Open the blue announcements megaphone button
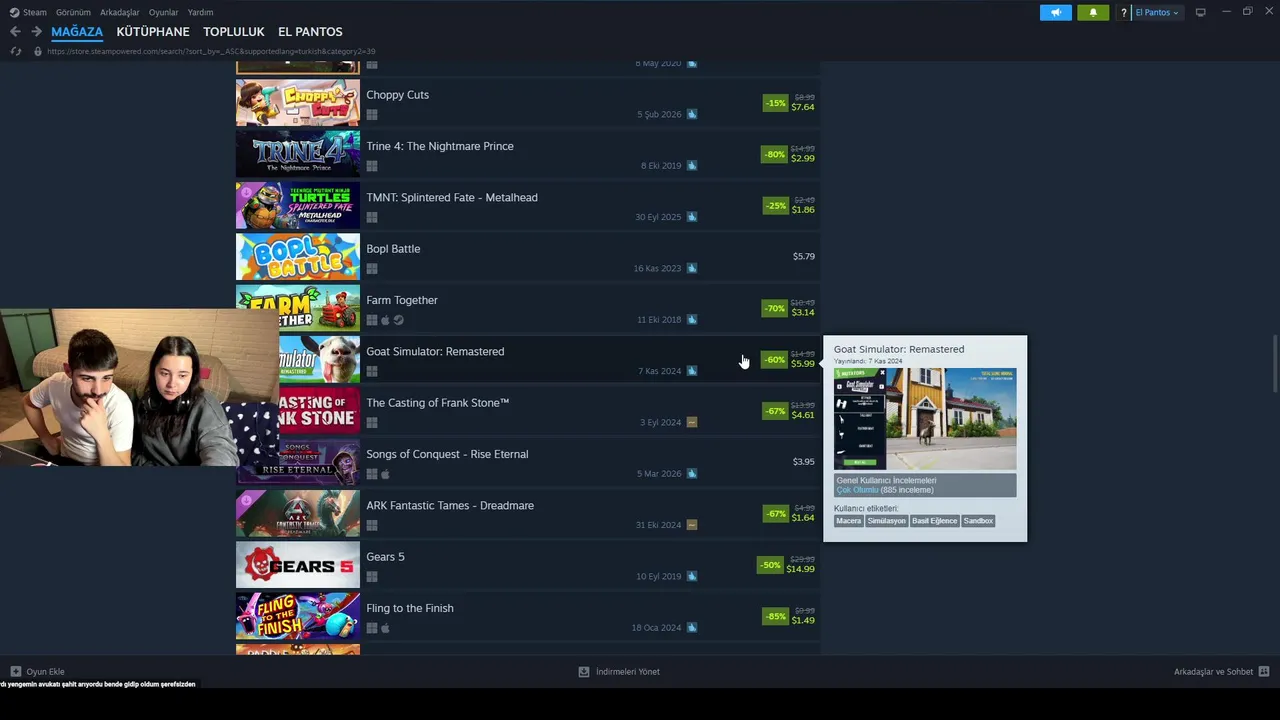This screenshot has width=1280, height=720. click(1055, 13)
